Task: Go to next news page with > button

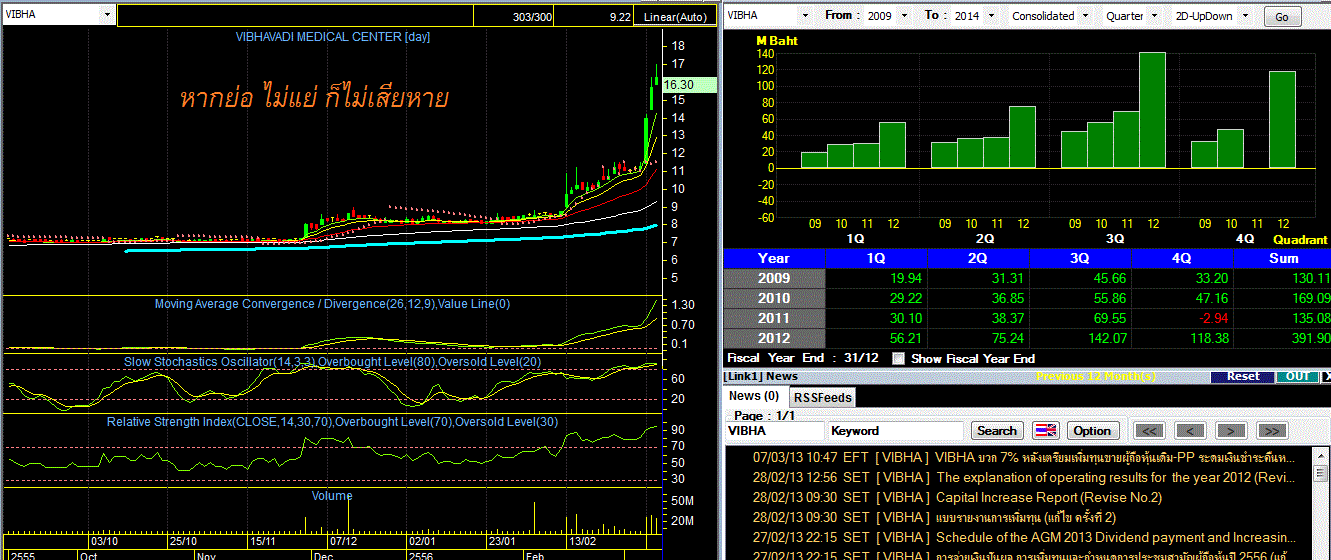Action: pos(1230,430)
